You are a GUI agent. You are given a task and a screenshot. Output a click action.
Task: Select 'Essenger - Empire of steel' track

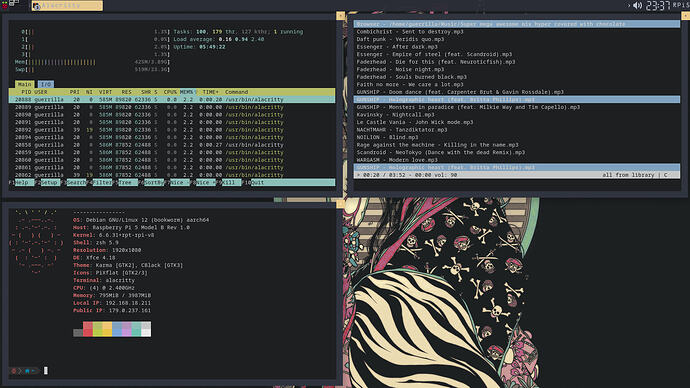[434, 54]
